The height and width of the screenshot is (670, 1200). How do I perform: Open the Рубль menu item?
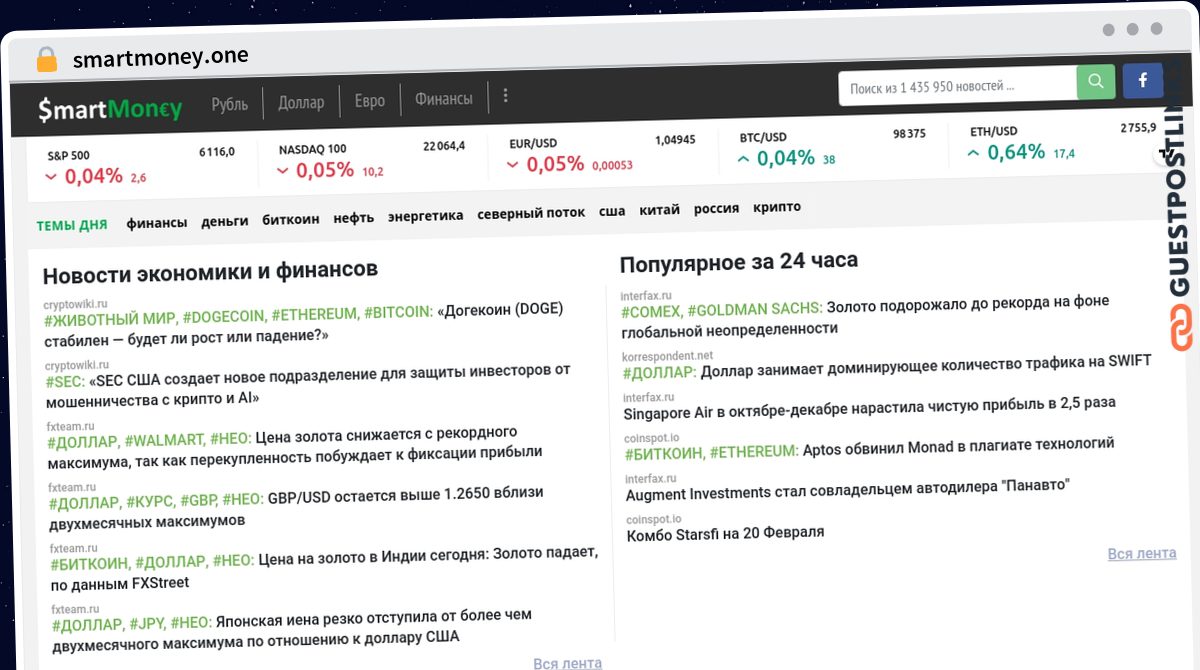[230, 104]
